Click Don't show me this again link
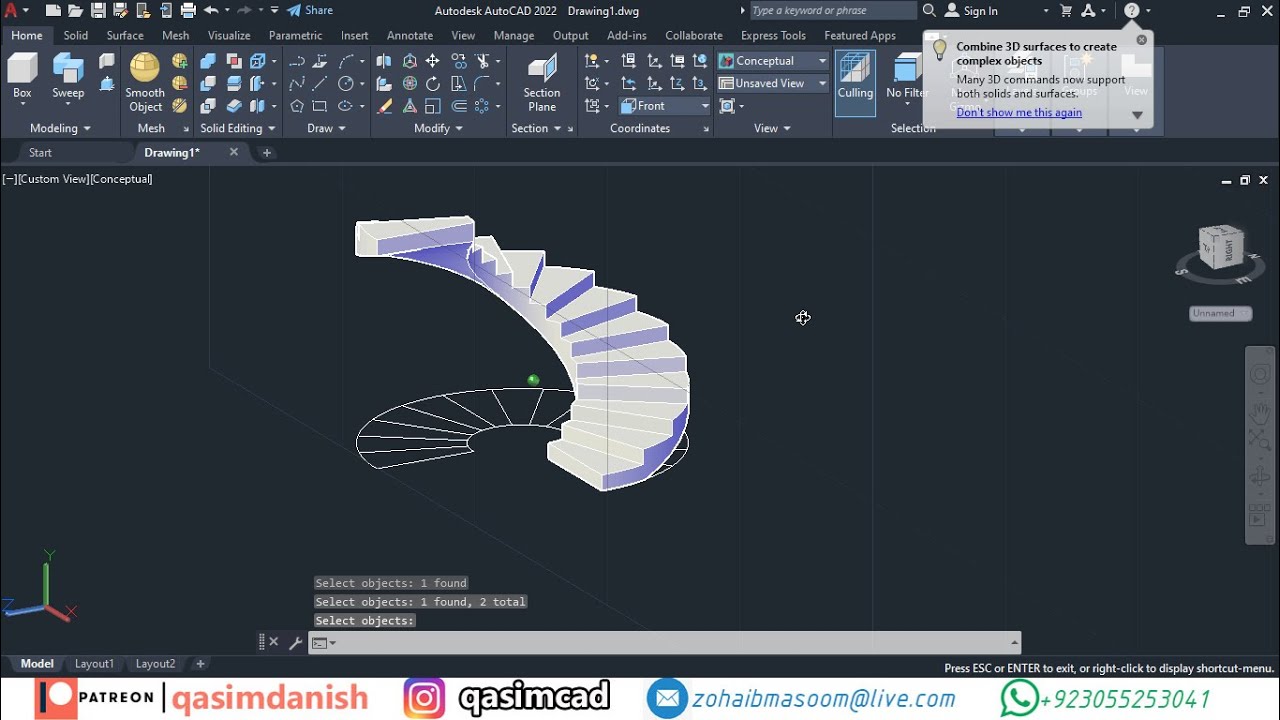The image size is (1280, 720). pos(1019,112)
